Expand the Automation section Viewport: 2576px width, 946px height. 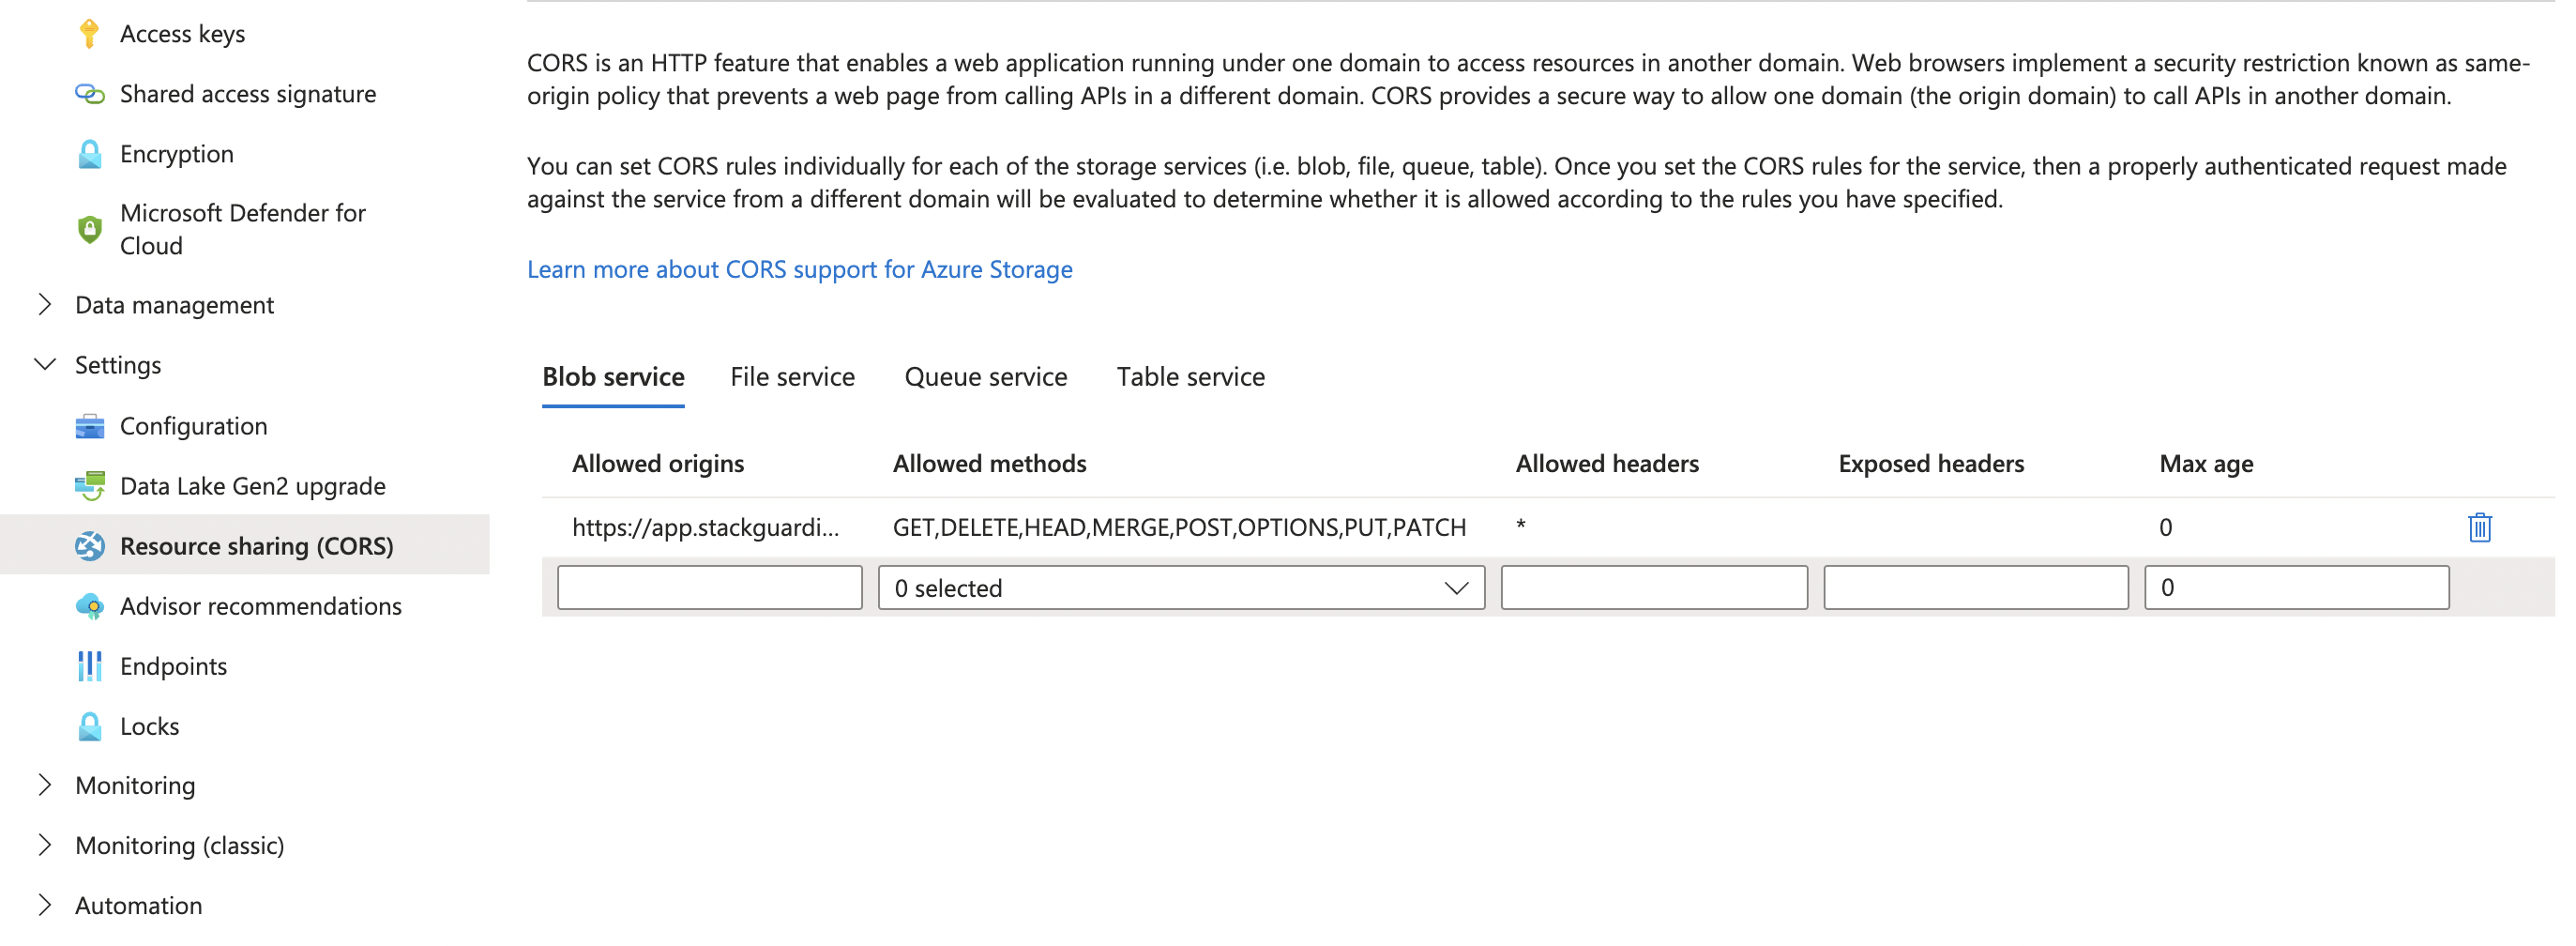coord(44,904)
